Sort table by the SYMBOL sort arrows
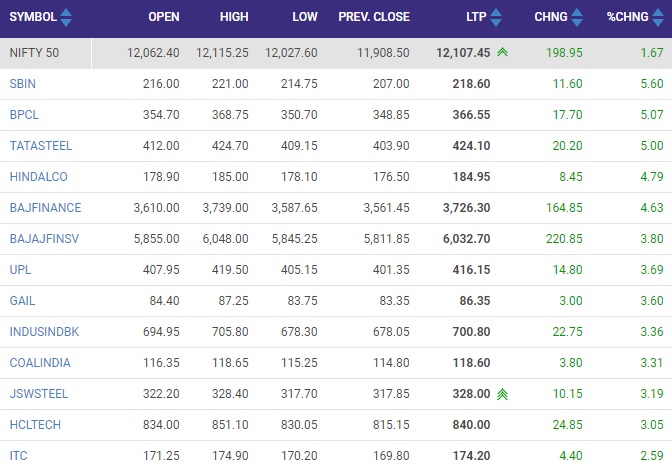Viewport: 672px width, 466px height. coord(66,17)
